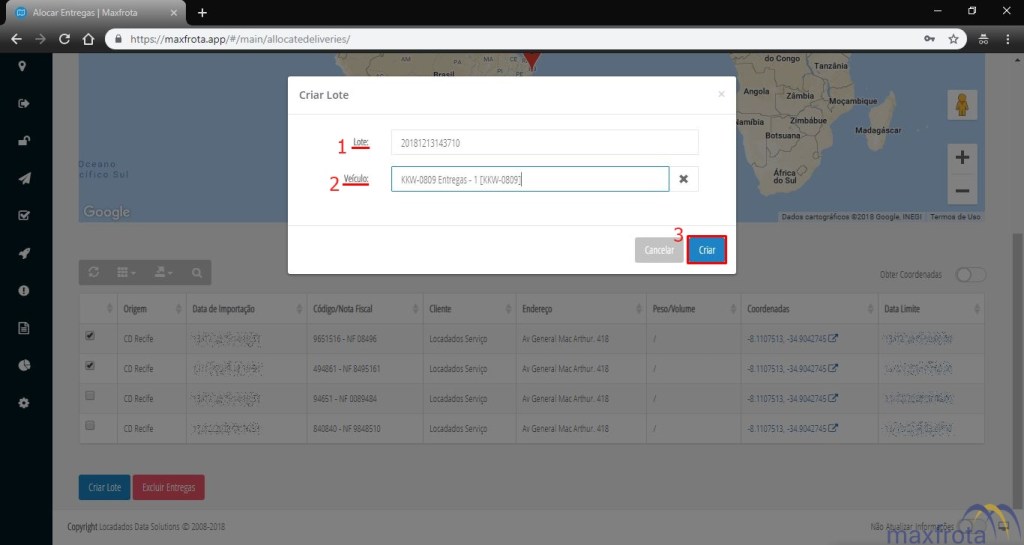Check the 94651 - NF 0089484 row
This screenshot has height=545, width=1024.
pos(90,397)
